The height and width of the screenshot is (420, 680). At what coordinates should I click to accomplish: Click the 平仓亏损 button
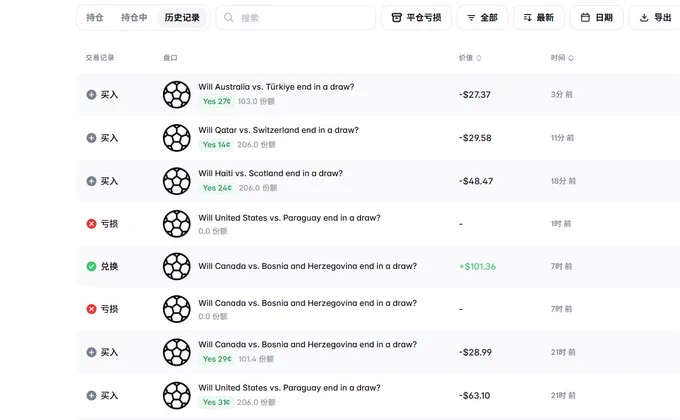coord(416,18)
